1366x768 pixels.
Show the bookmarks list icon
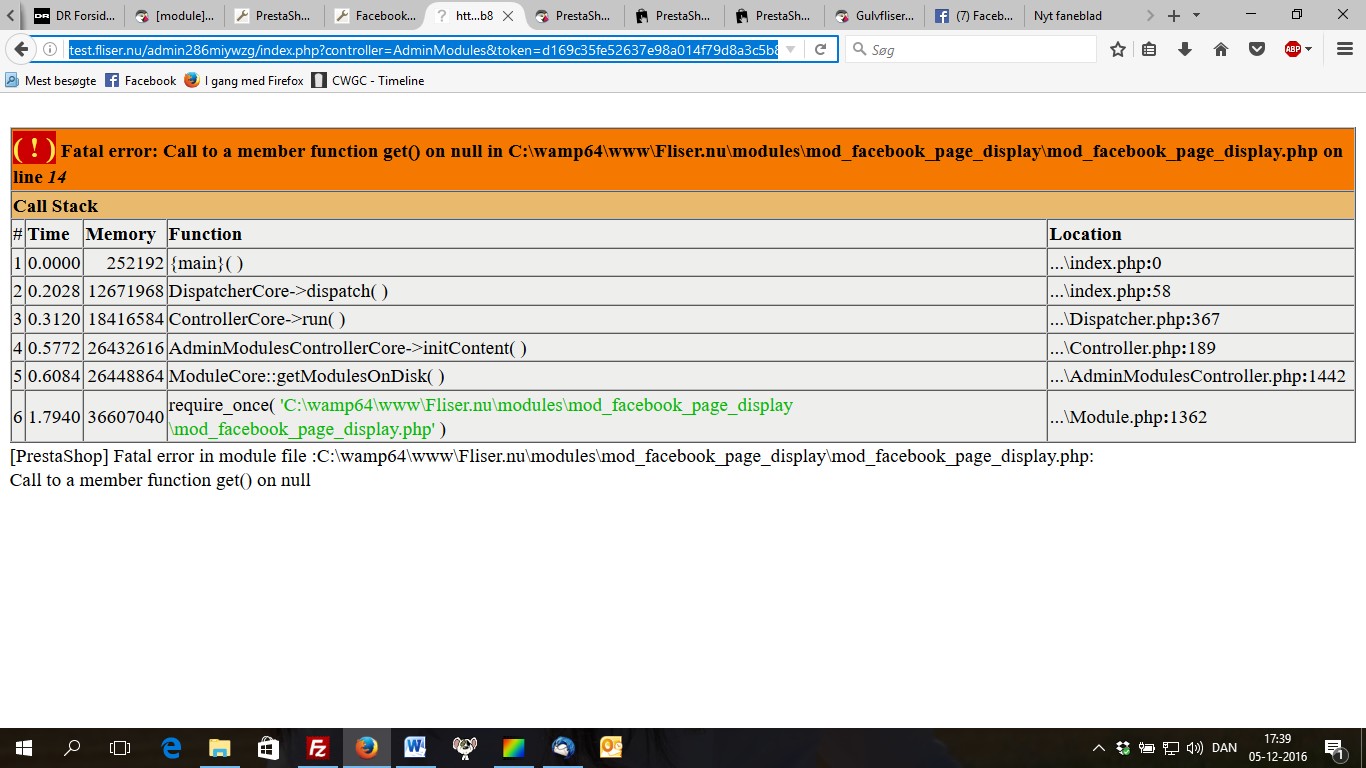(1150, 49)
